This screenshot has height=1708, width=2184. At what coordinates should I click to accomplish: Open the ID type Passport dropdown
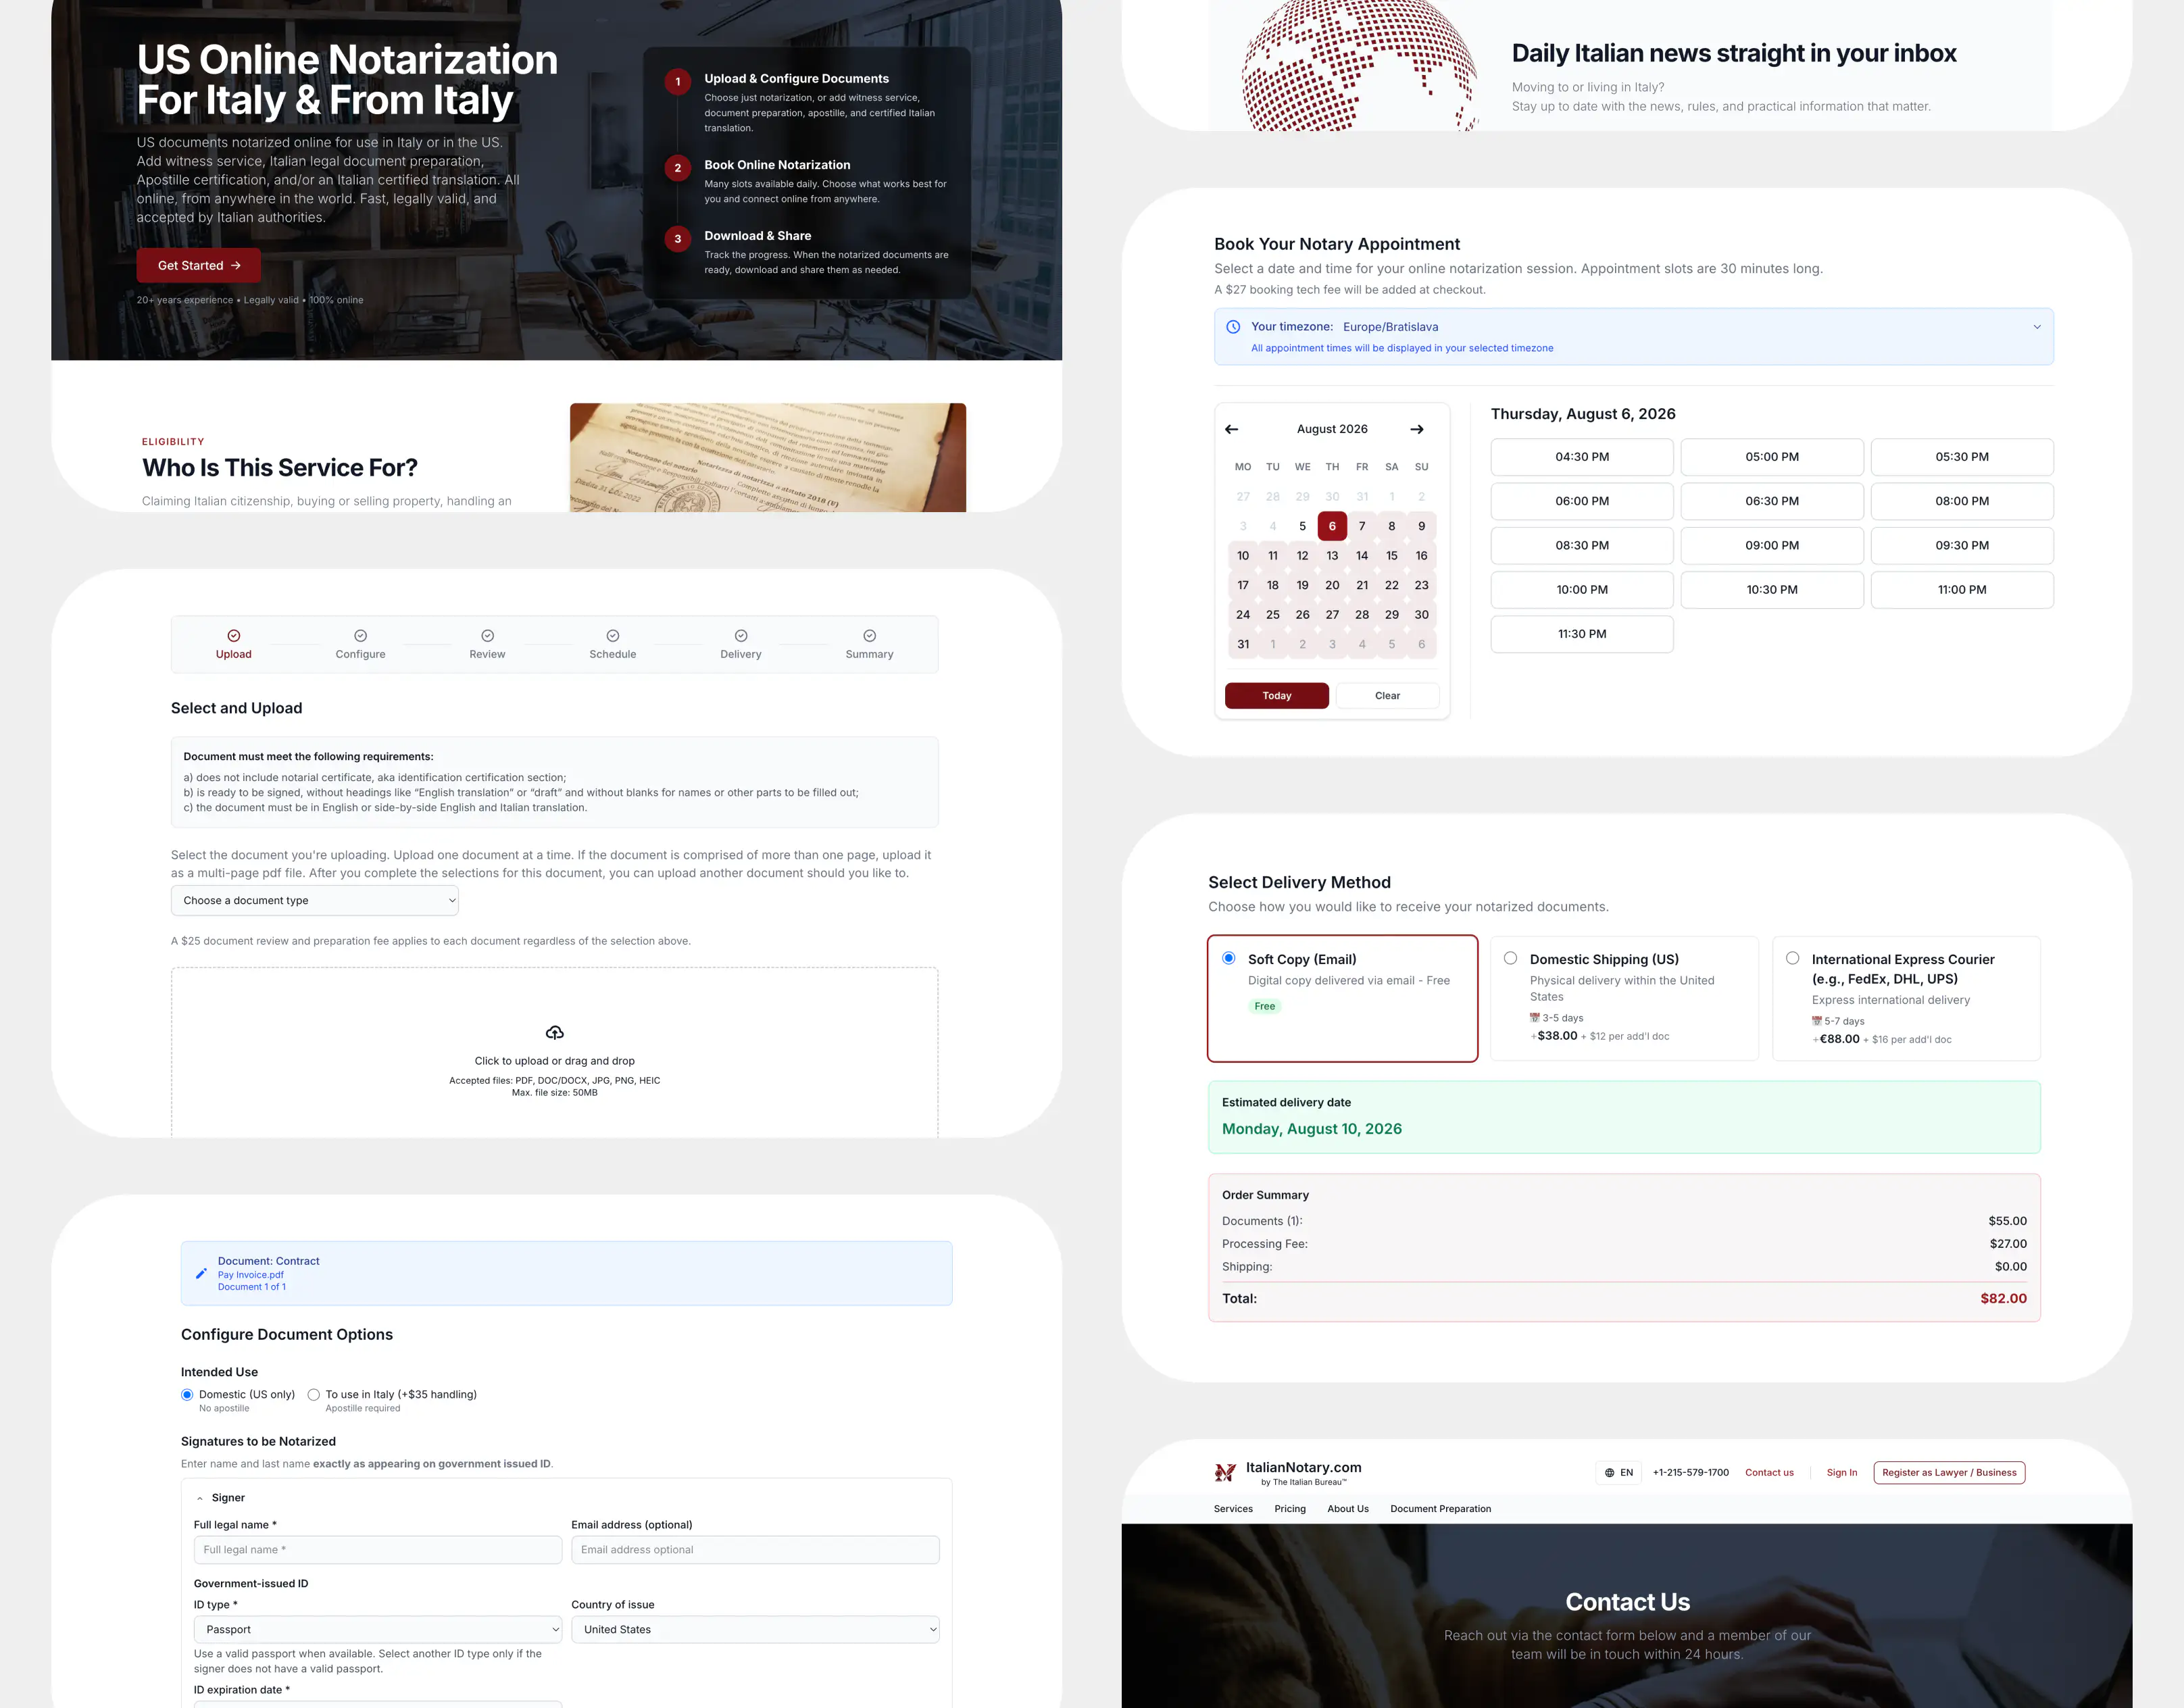coord(378,1629)
